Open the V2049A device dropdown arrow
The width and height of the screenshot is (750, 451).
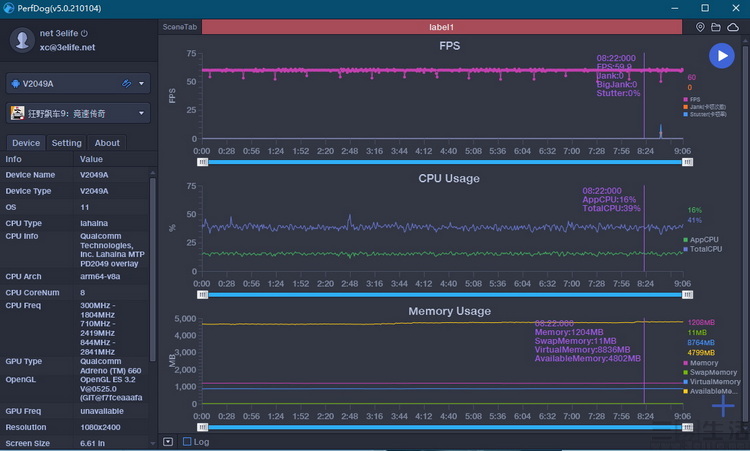(142, 84)
